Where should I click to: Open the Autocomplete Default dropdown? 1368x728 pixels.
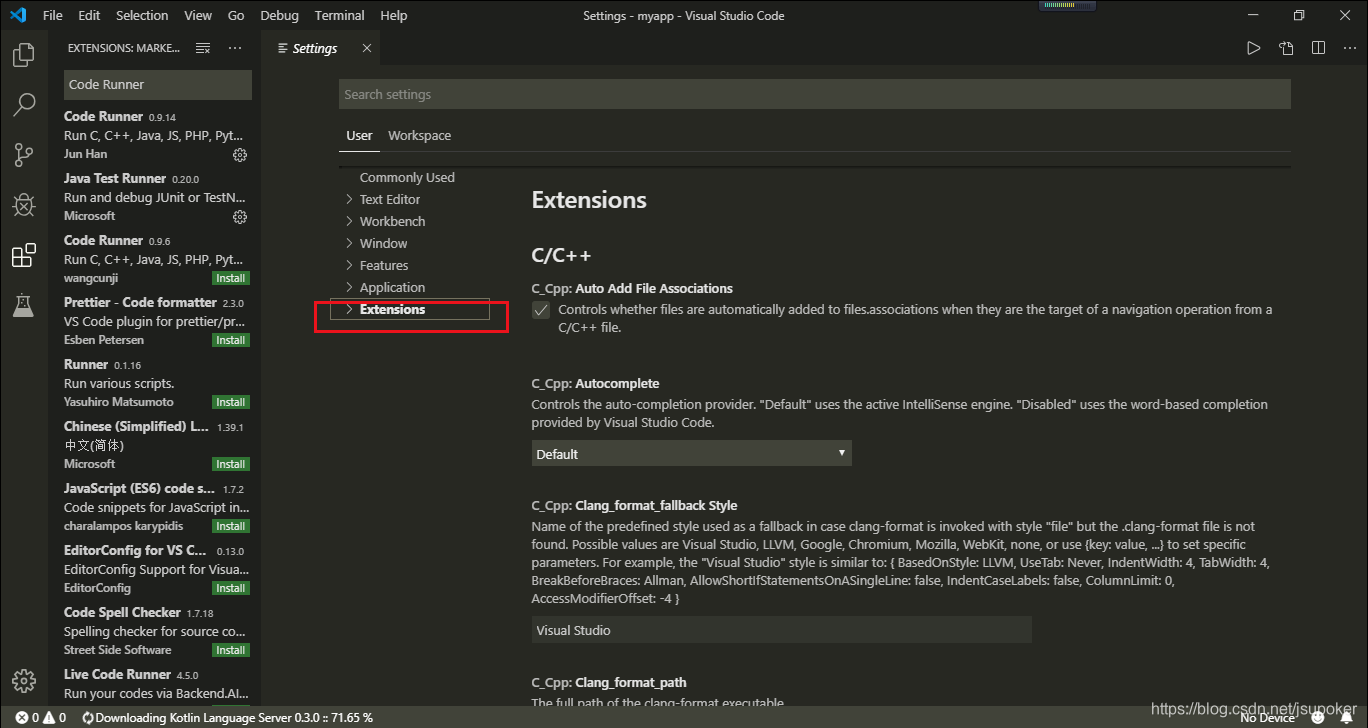click(x=691, y=454)
